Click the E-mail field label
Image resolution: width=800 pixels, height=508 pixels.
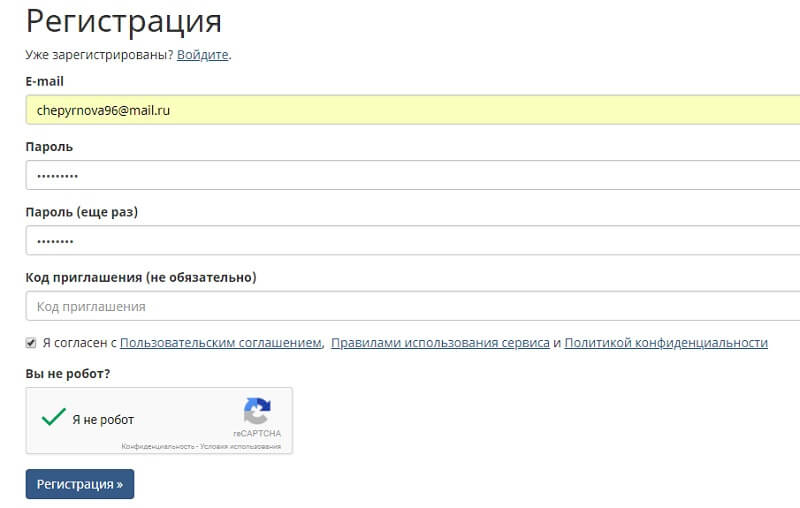[45, 81]
